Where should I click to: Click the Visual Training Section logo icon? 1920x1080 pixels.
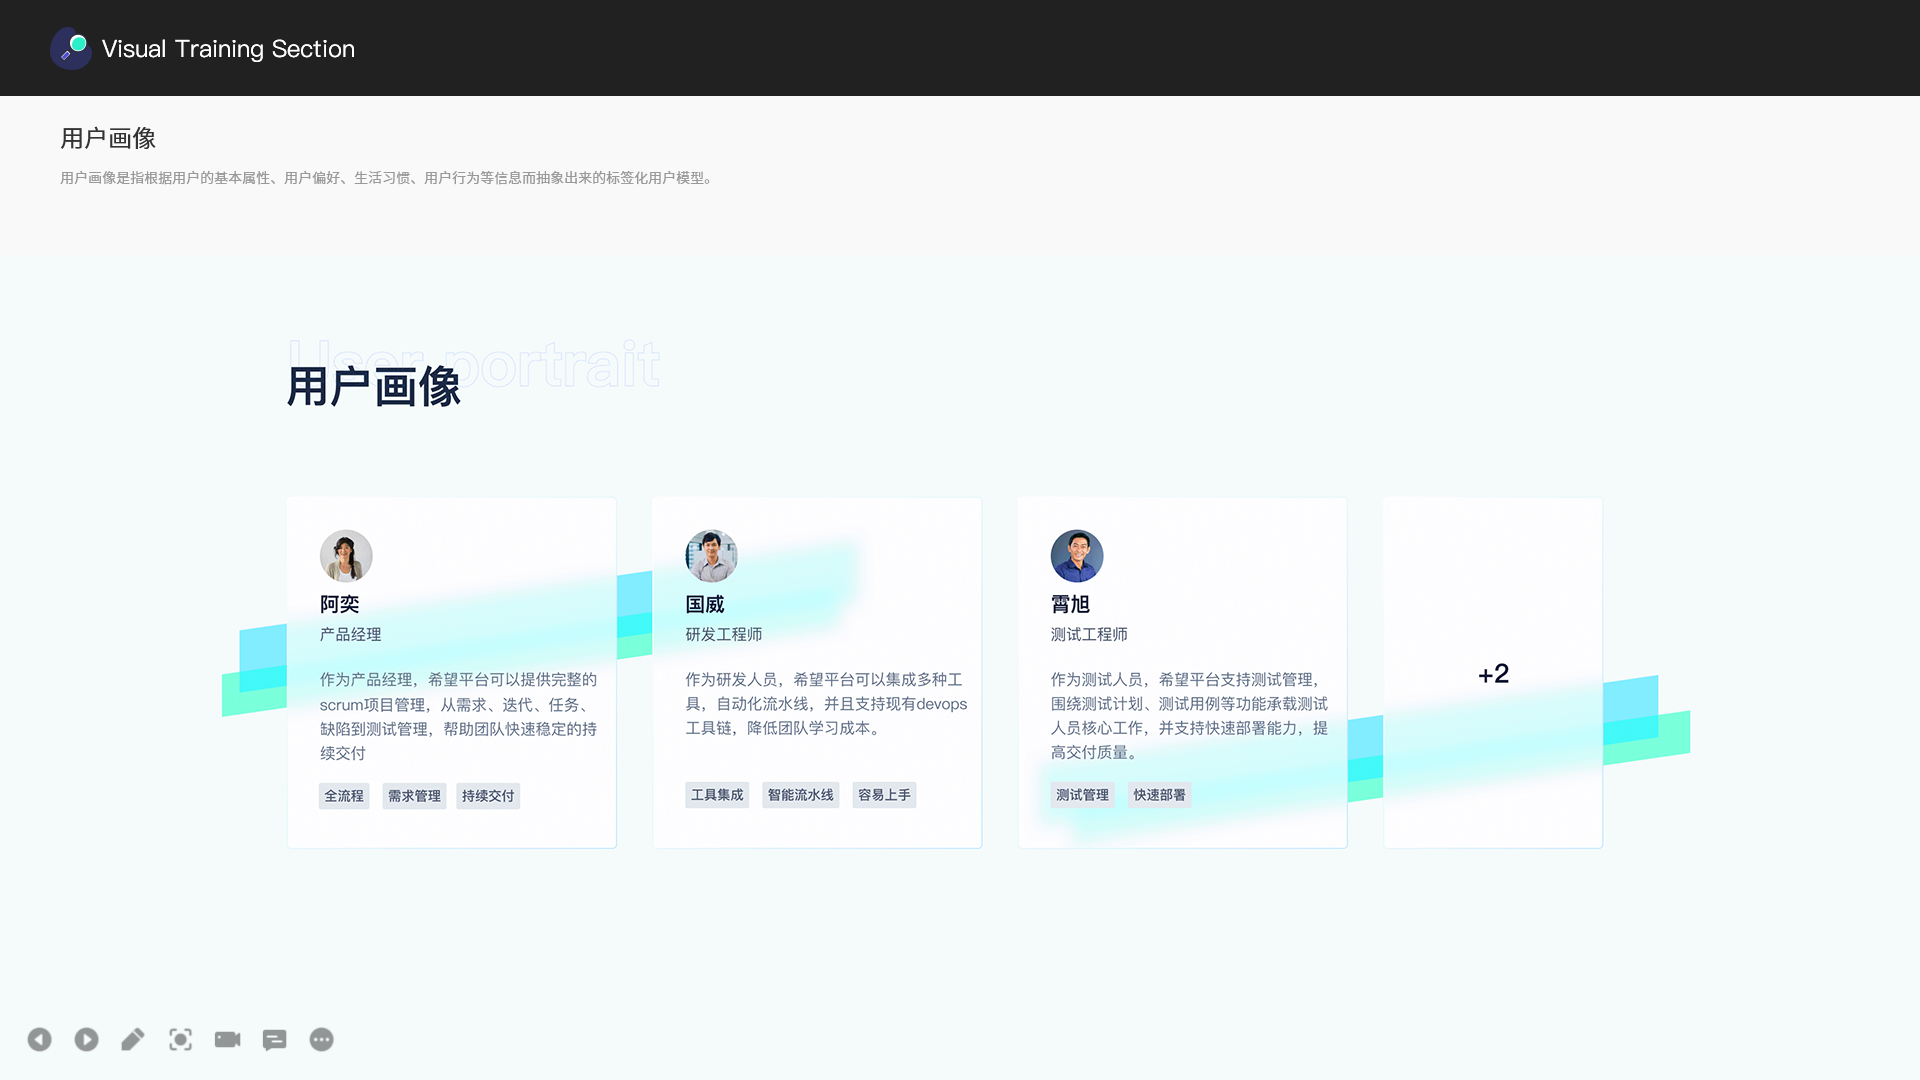click(x=71, y=48)
